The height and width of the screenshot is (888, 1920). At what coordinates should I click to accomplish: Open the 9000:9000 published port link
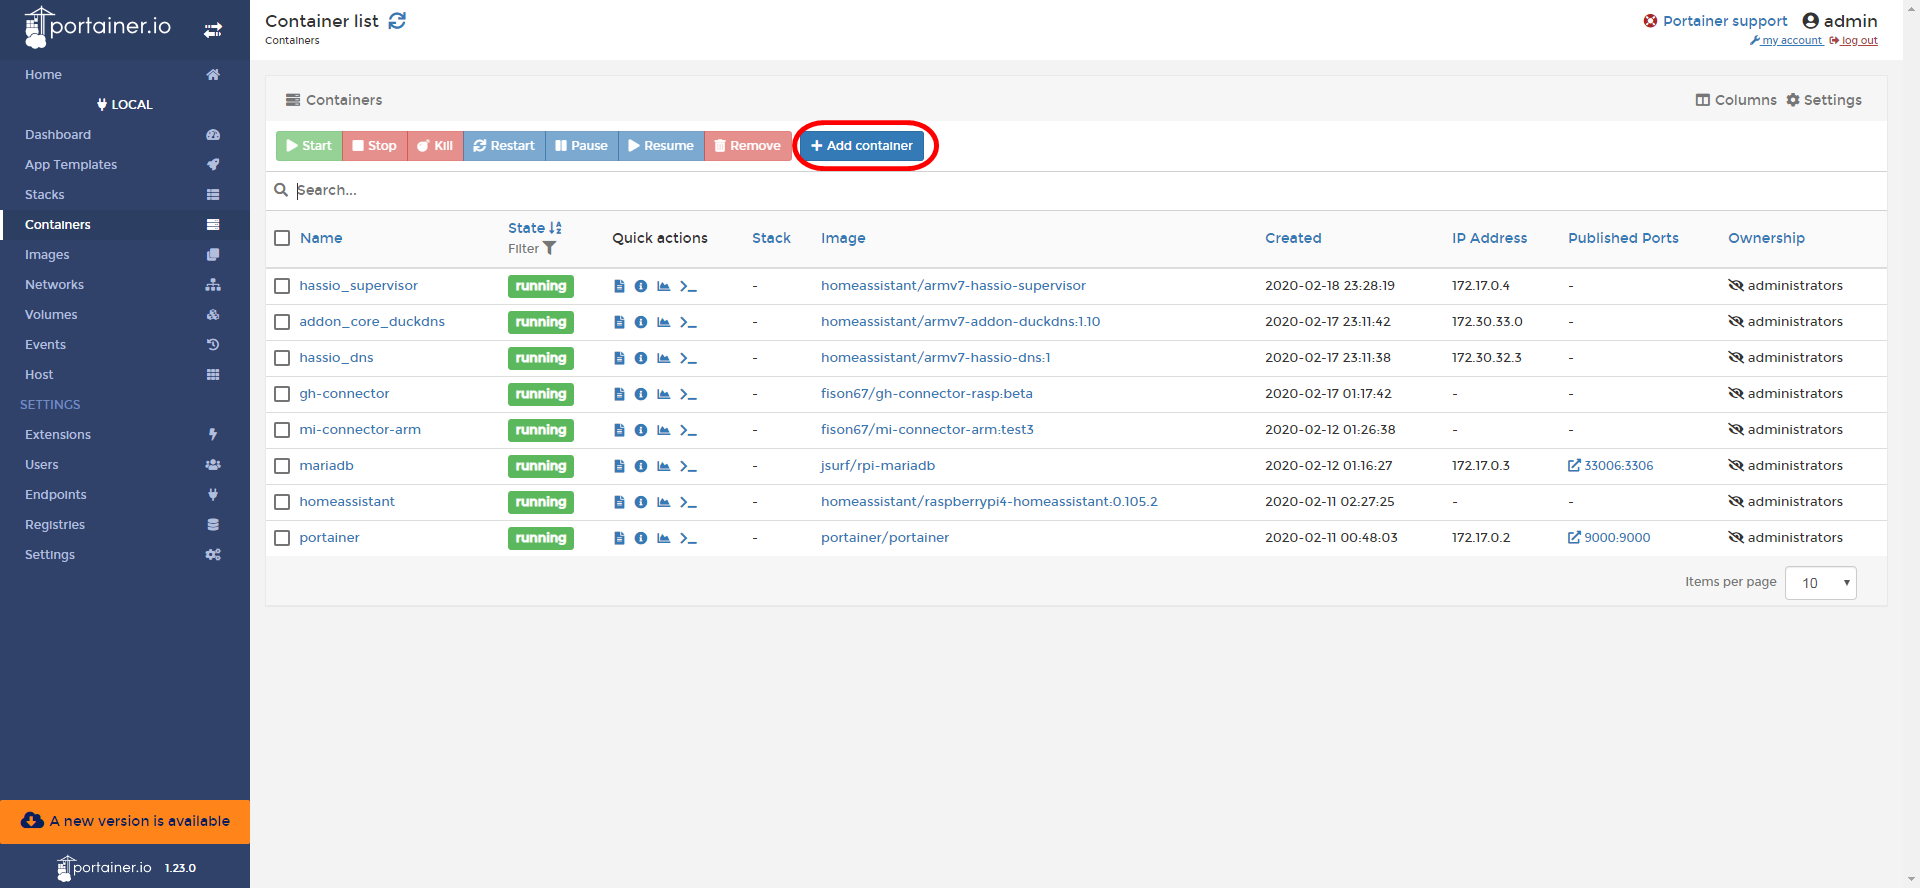click(1609, 538)
